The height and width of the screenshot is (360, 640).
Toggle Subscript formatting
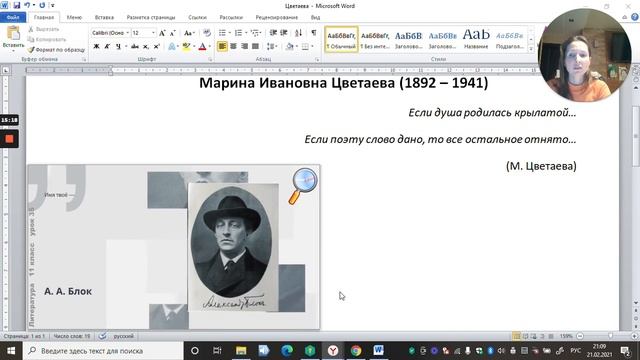tap(146, 47)
